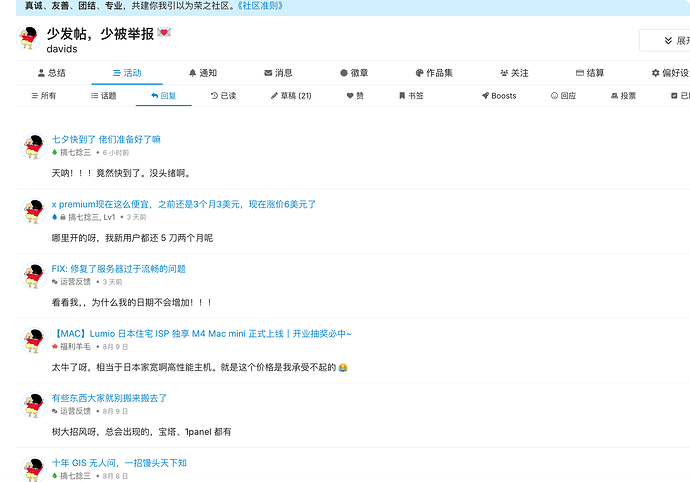Click 运营反馈 category under 有些东西 topic
Screen dimensions: 690x482
[x=71, y=412]
